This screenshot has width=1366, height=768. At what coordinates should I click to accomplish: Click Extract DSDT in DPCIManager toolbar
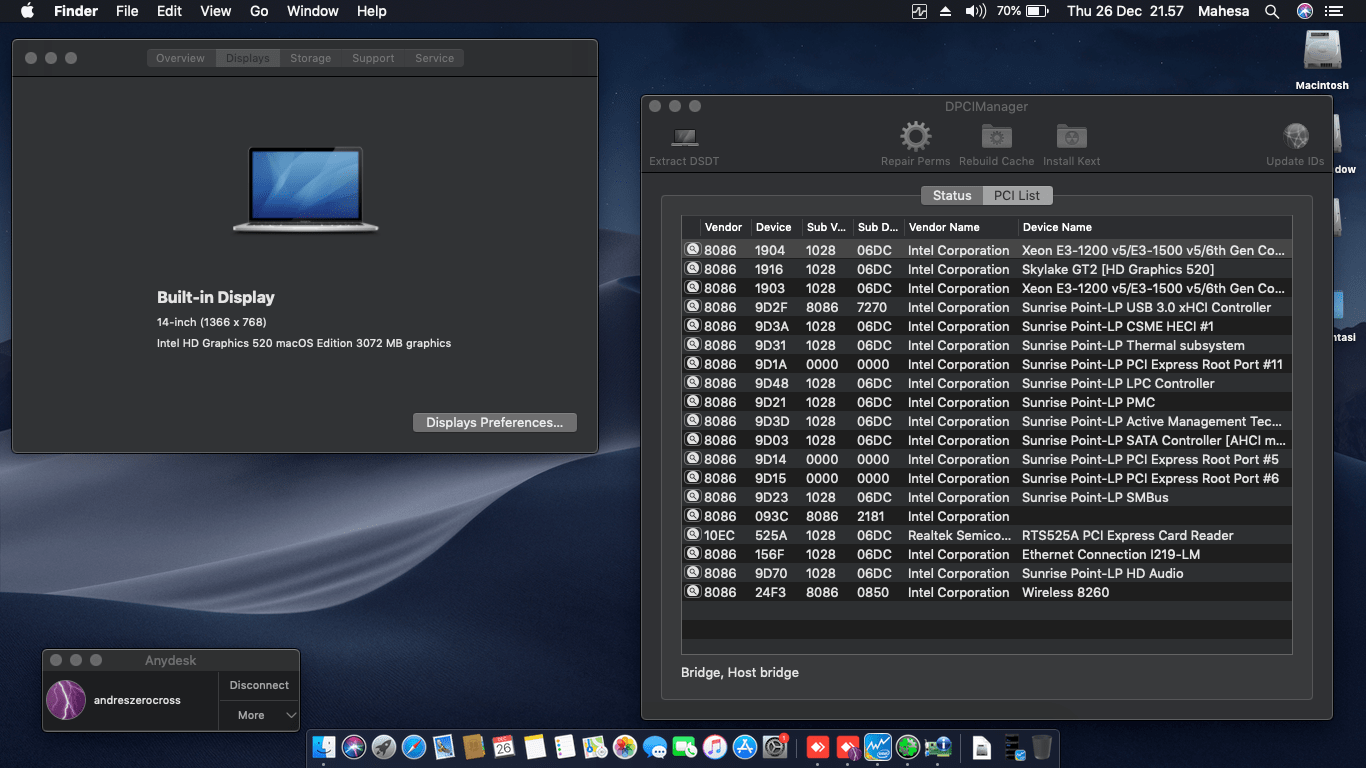click(x=684, y=145)
